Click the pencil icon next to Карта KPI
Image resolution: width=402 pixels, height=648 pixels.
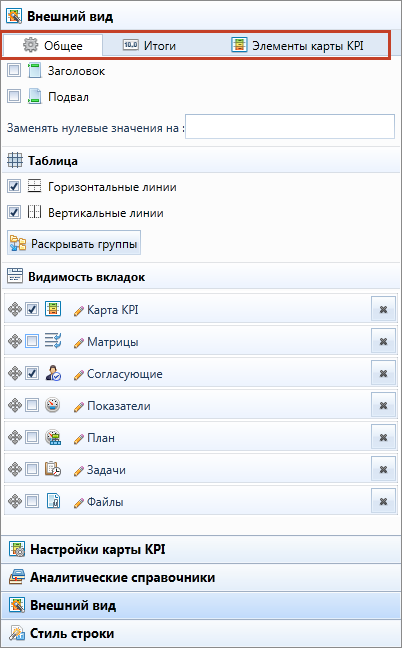(x=78, y=310)
